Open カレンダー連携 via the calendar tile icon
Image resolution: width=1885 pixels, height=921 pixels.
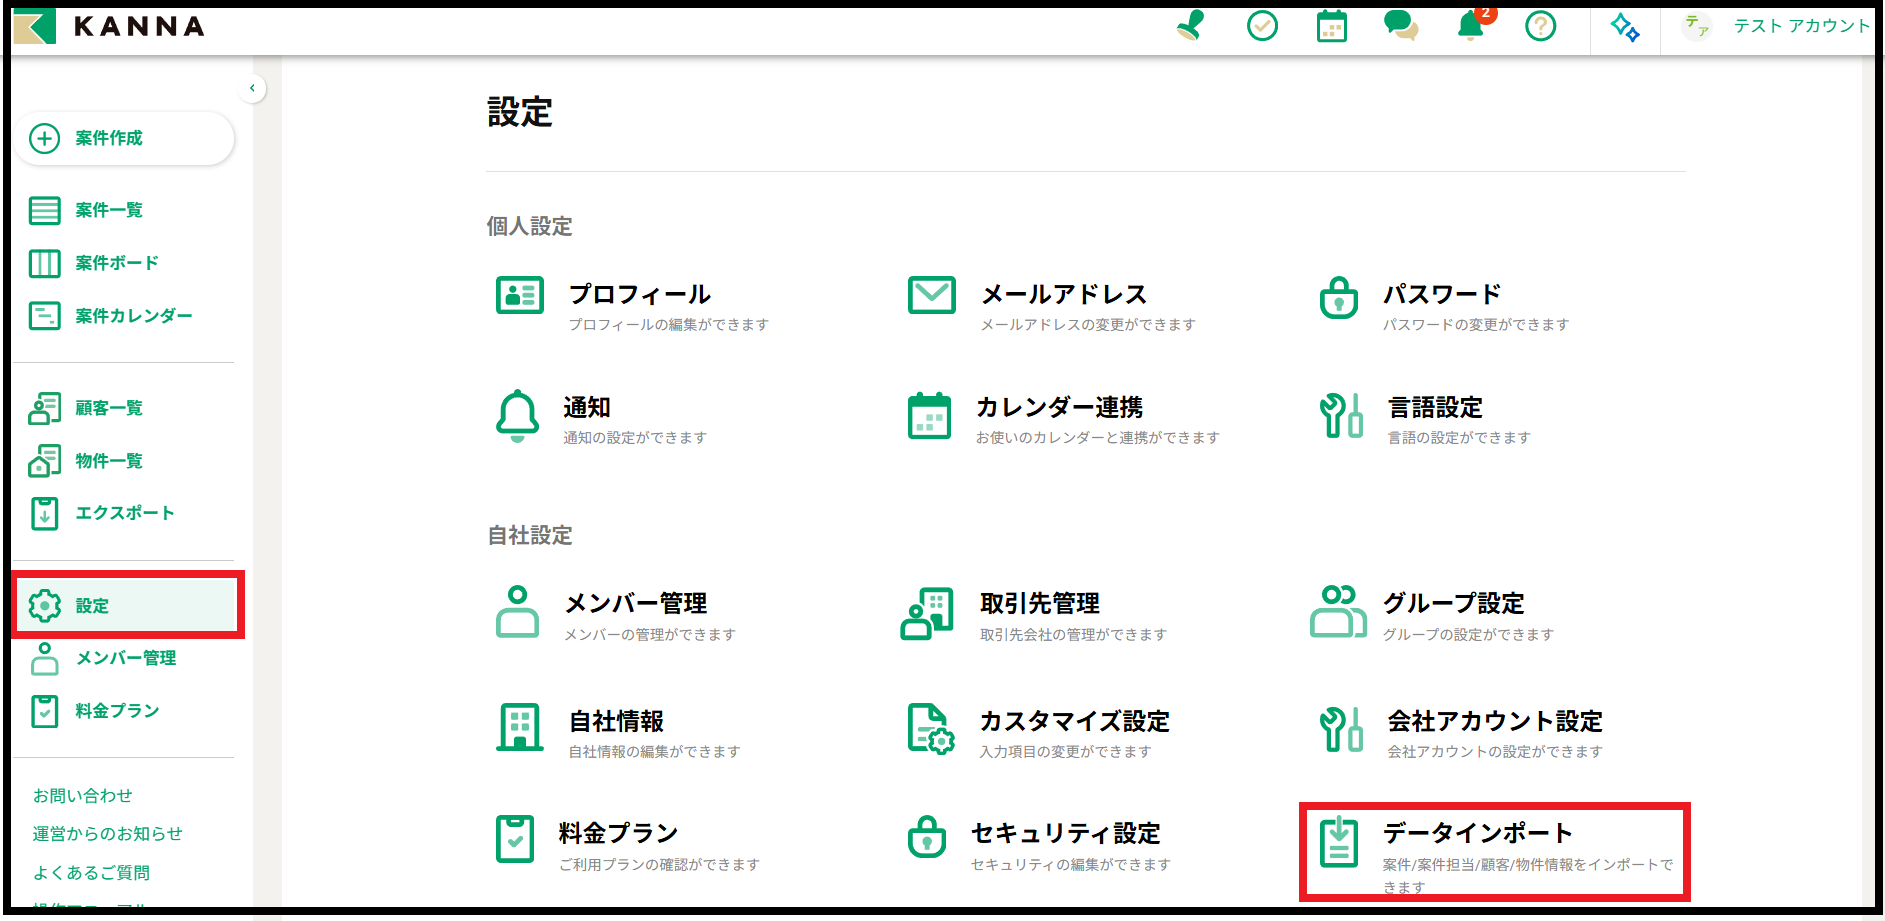(931, 418)
